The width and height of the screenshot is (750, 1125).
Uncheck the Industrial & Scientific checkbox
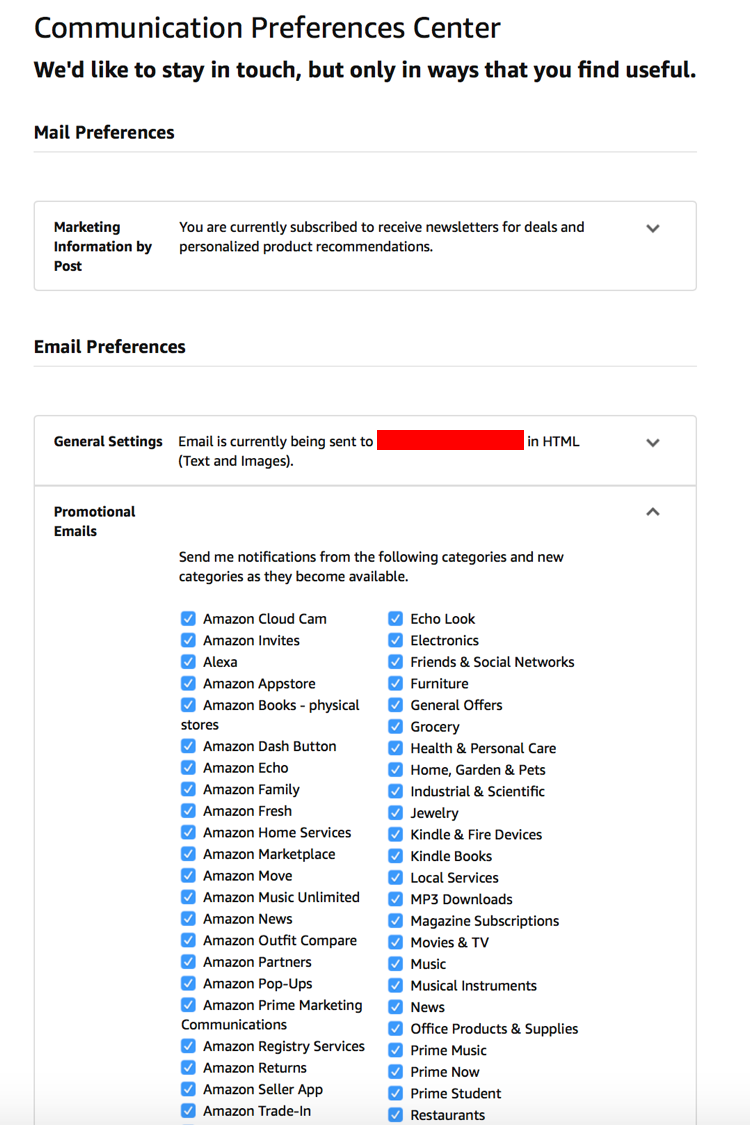395,791
